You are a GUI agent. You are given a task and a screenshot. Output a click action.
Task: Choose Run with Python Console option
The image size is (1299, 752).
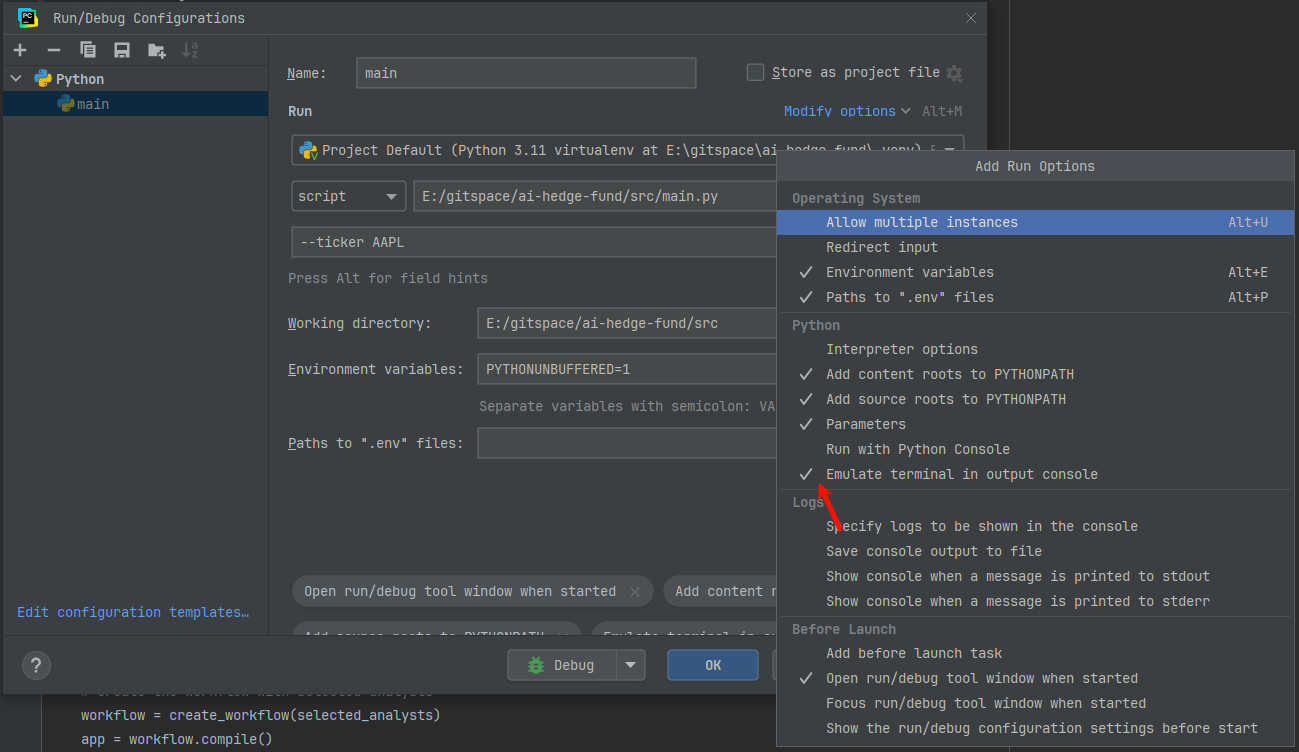pyautogui.click(x=1035, y=449)
